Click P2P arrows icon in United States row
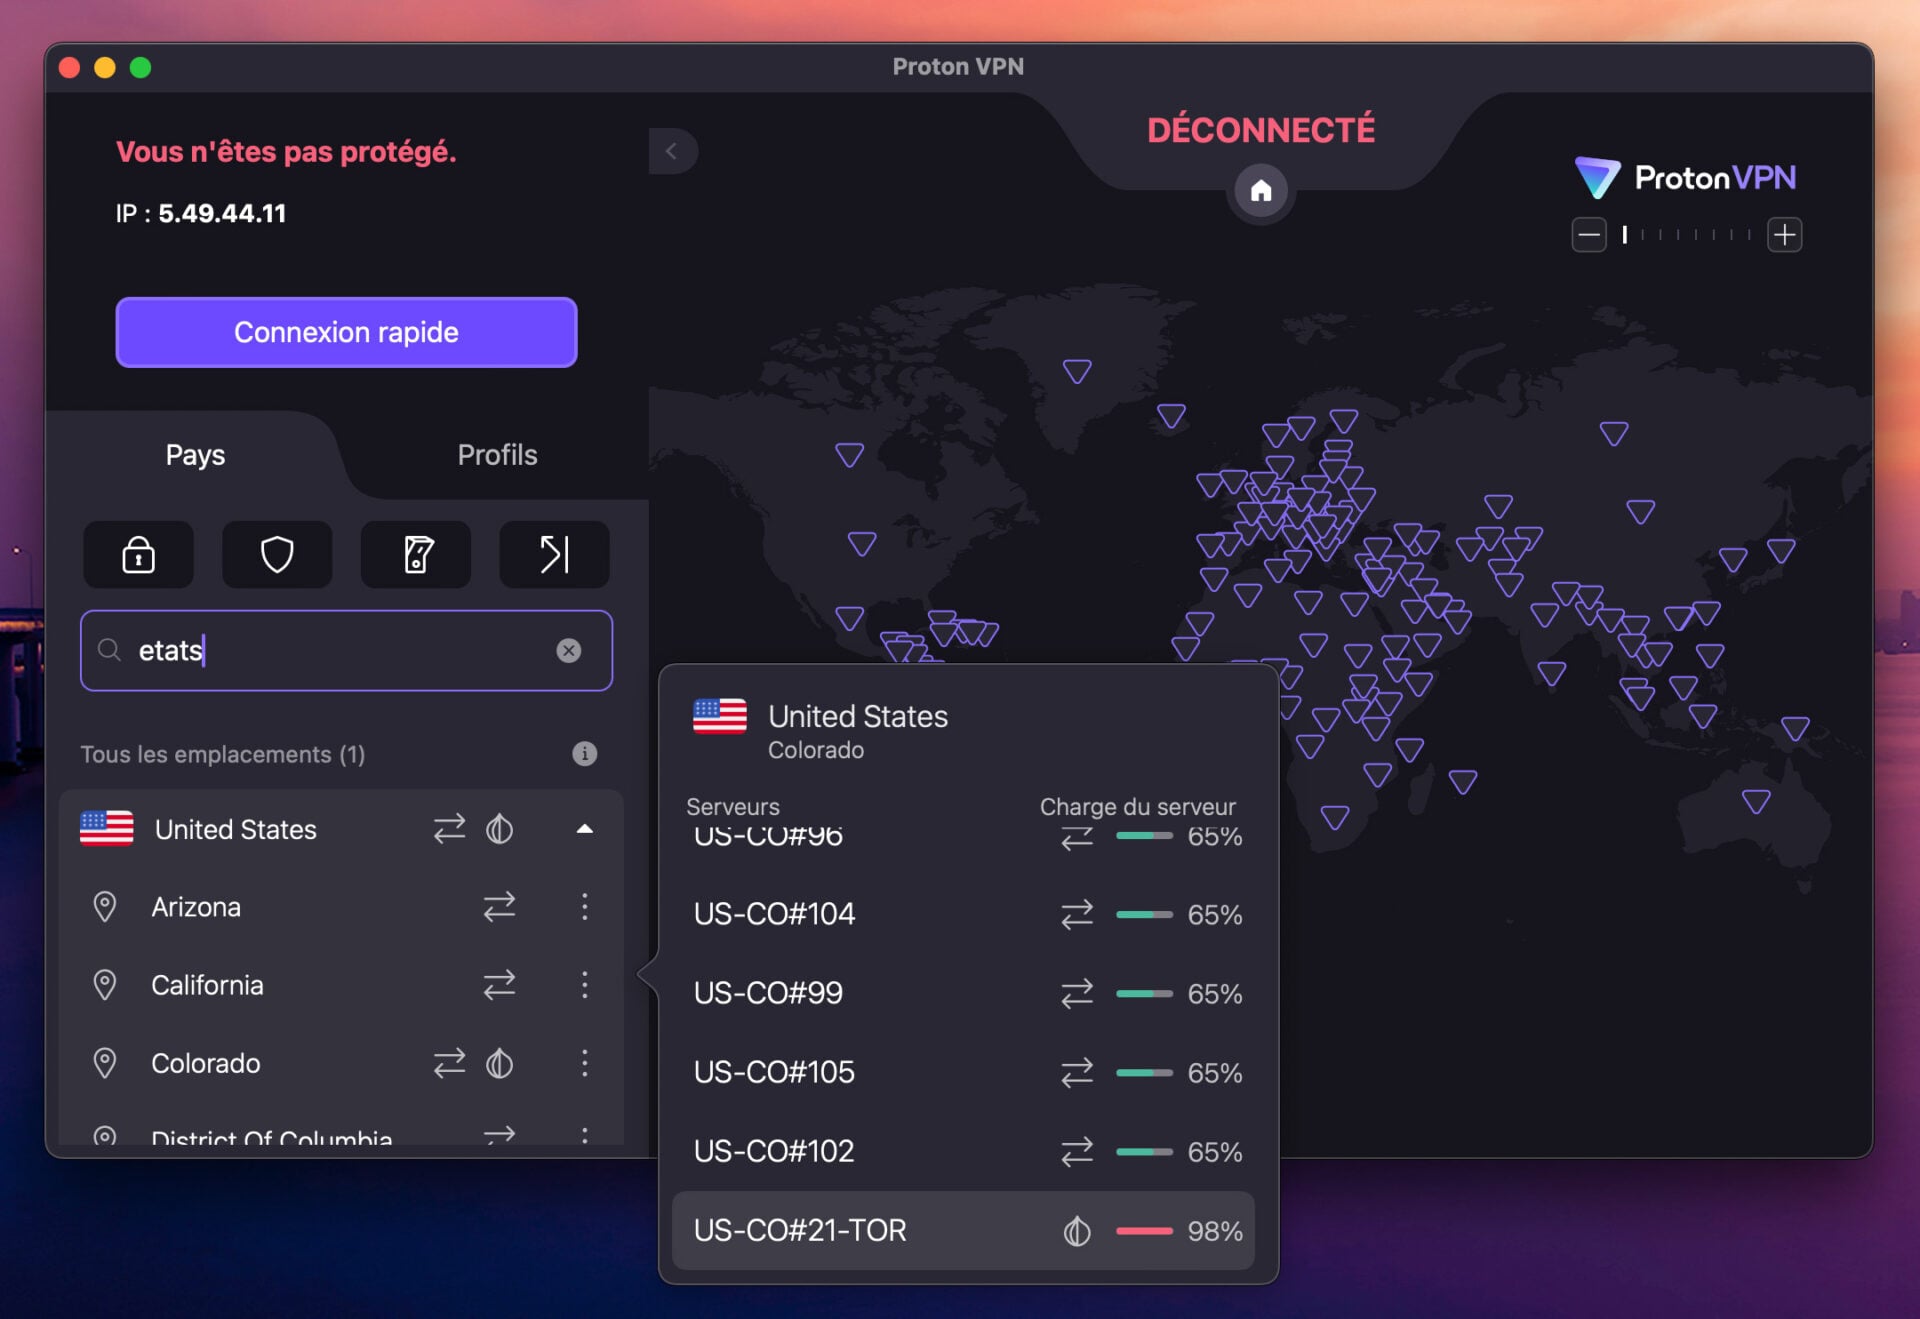 tap(449, 829)
